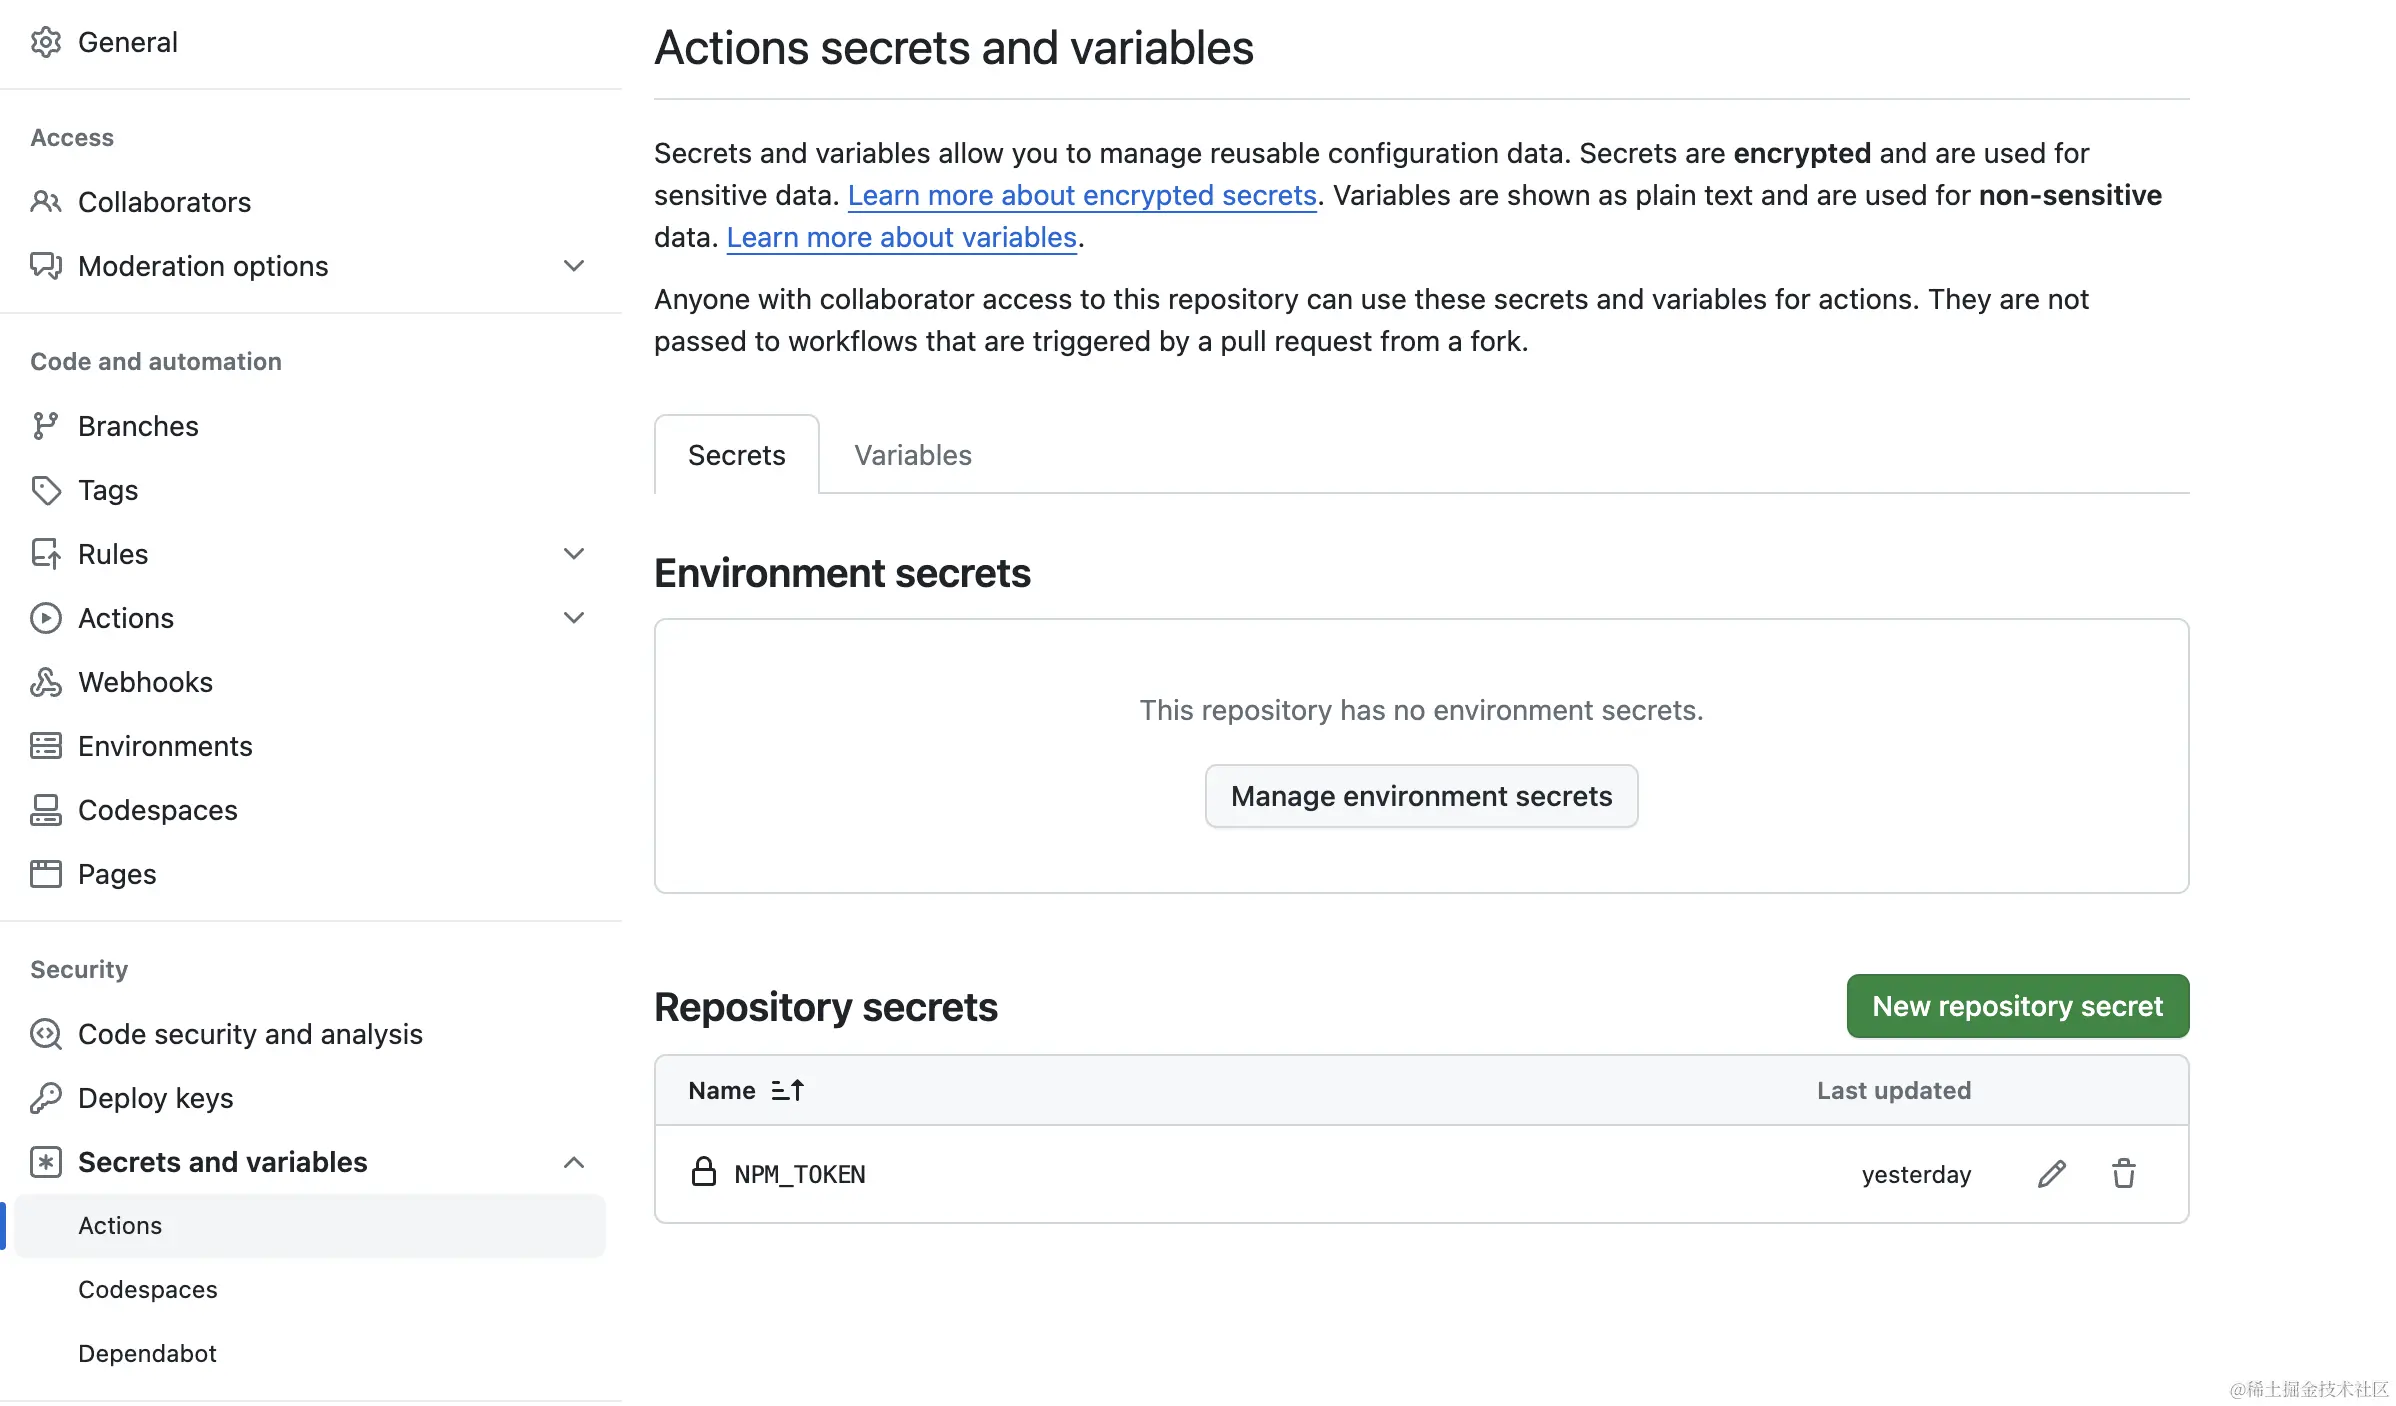Open Dependabot under Secrets and variables
Screen dimensions: 2396x1406
tap(147, 1353)
